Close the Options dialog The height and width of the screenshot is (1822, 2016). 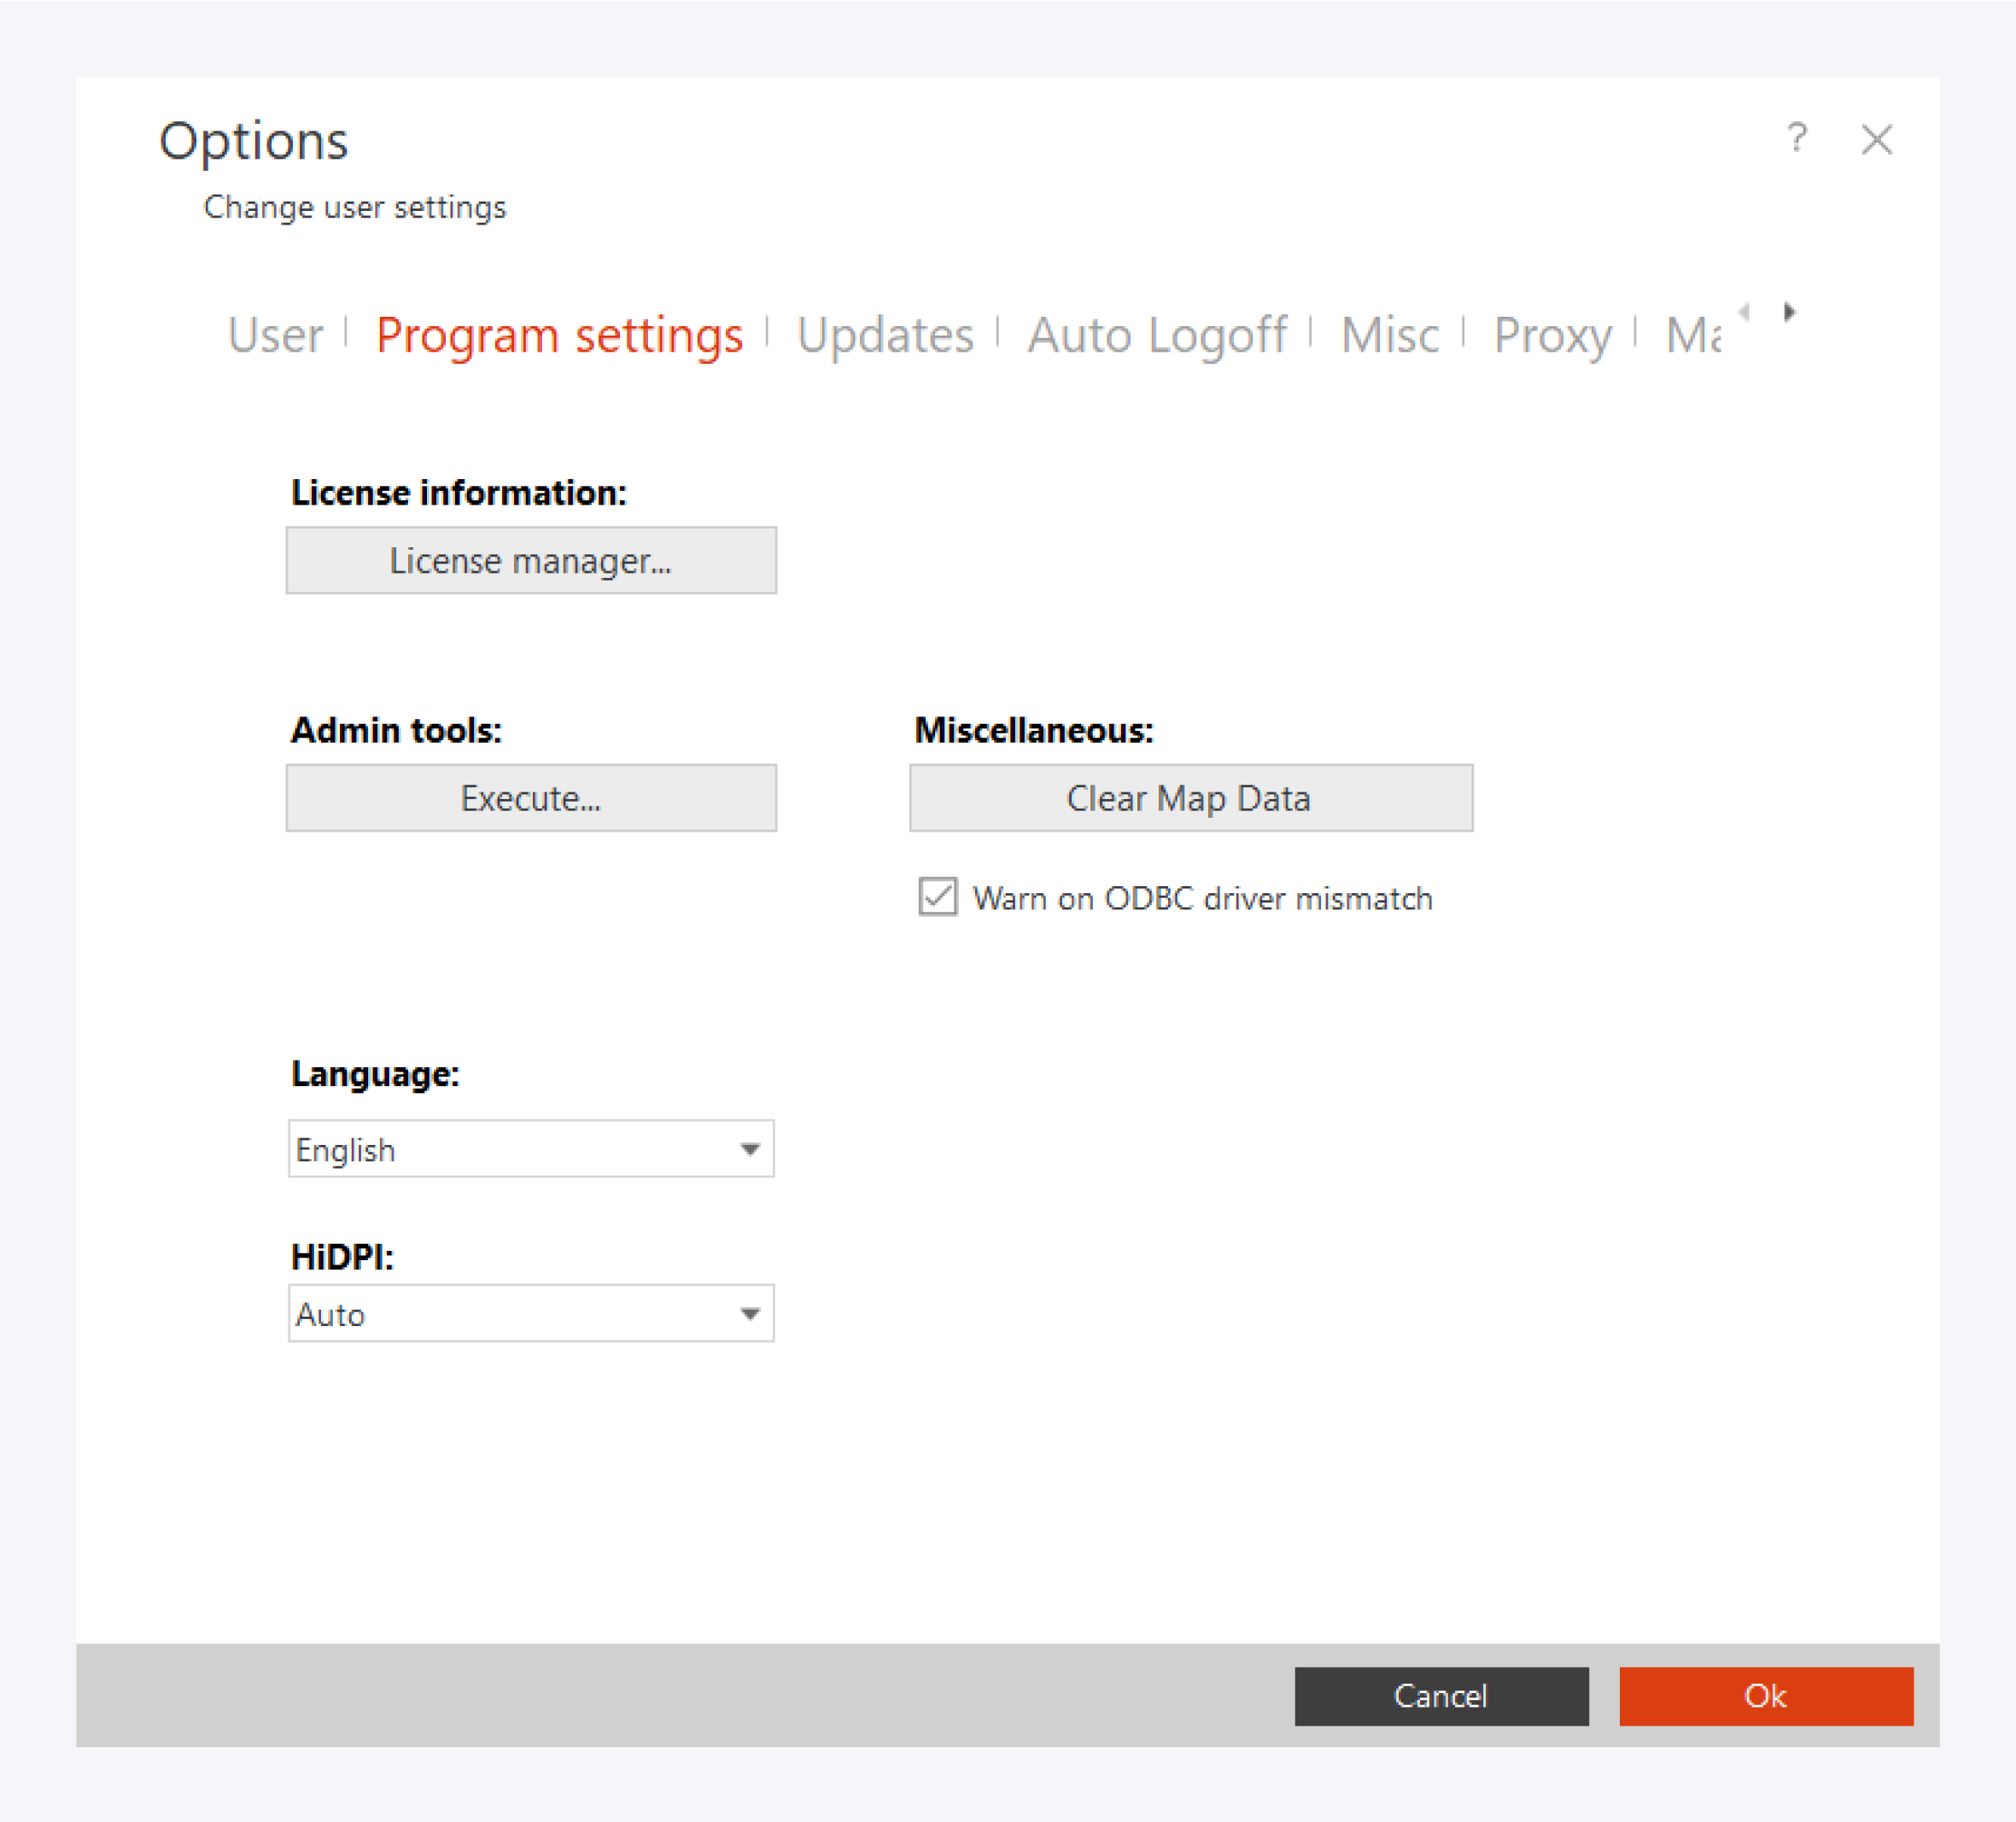coord(1876,140)
